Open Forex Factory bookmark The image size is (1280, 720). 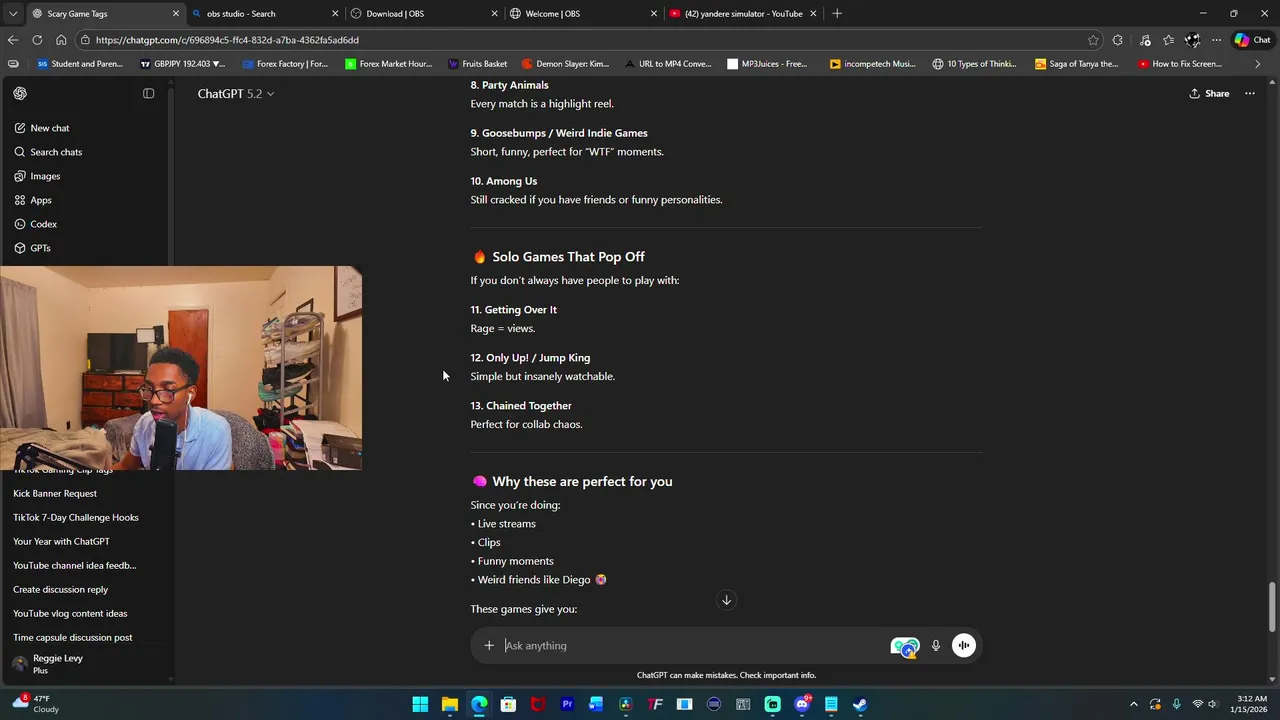[285, 64]
